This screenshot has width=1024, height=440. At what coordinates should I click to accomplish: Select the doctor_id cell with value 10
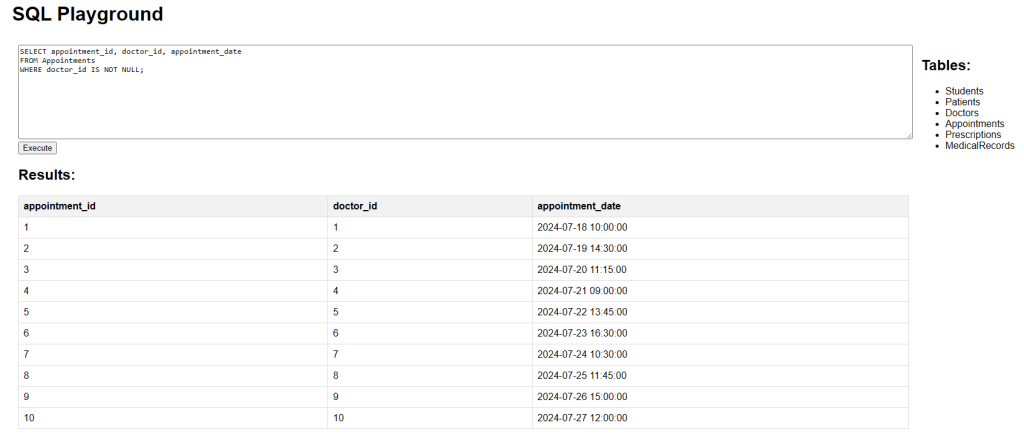pos(430,418)
